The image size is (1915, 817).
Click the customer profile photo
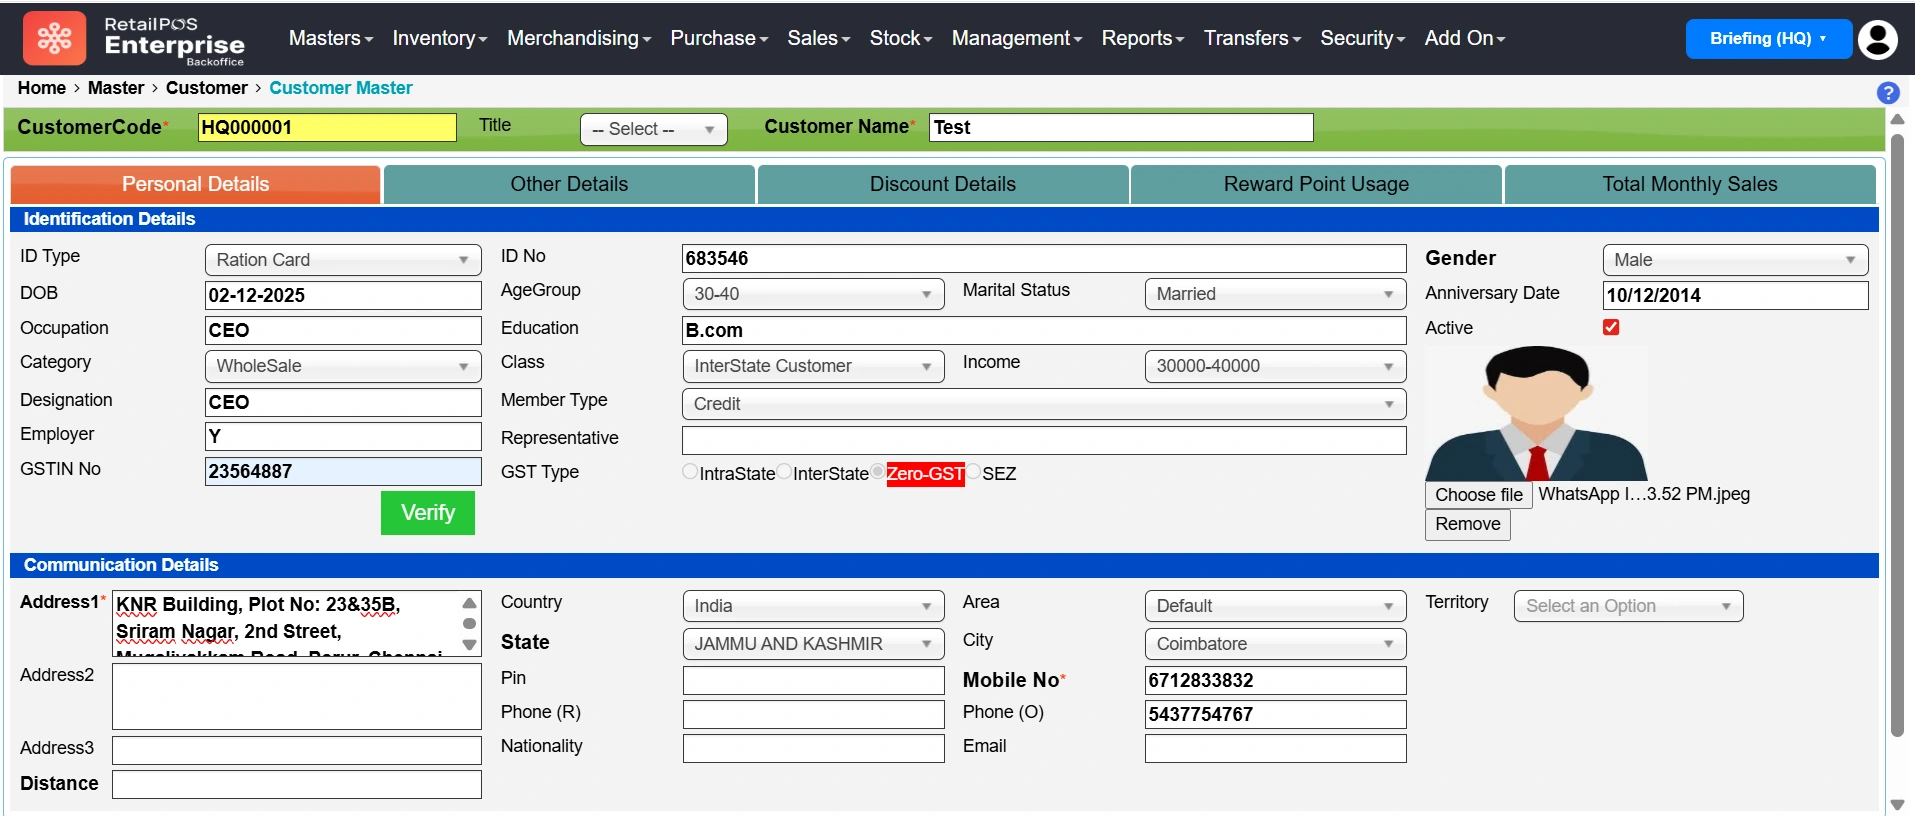point(1535,414)
